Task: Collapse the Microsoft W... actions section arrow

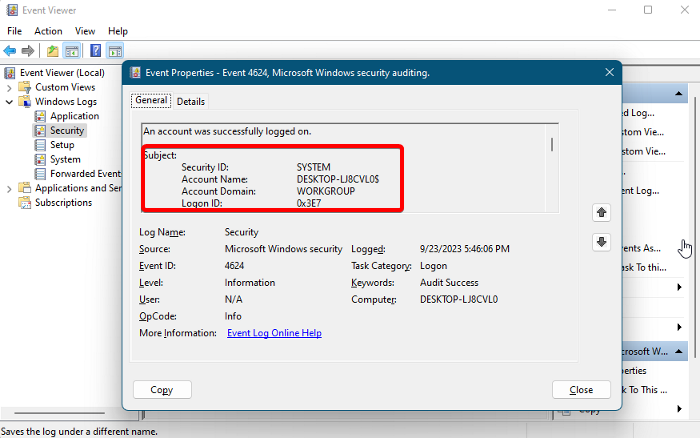Action: tap(679, 351)
